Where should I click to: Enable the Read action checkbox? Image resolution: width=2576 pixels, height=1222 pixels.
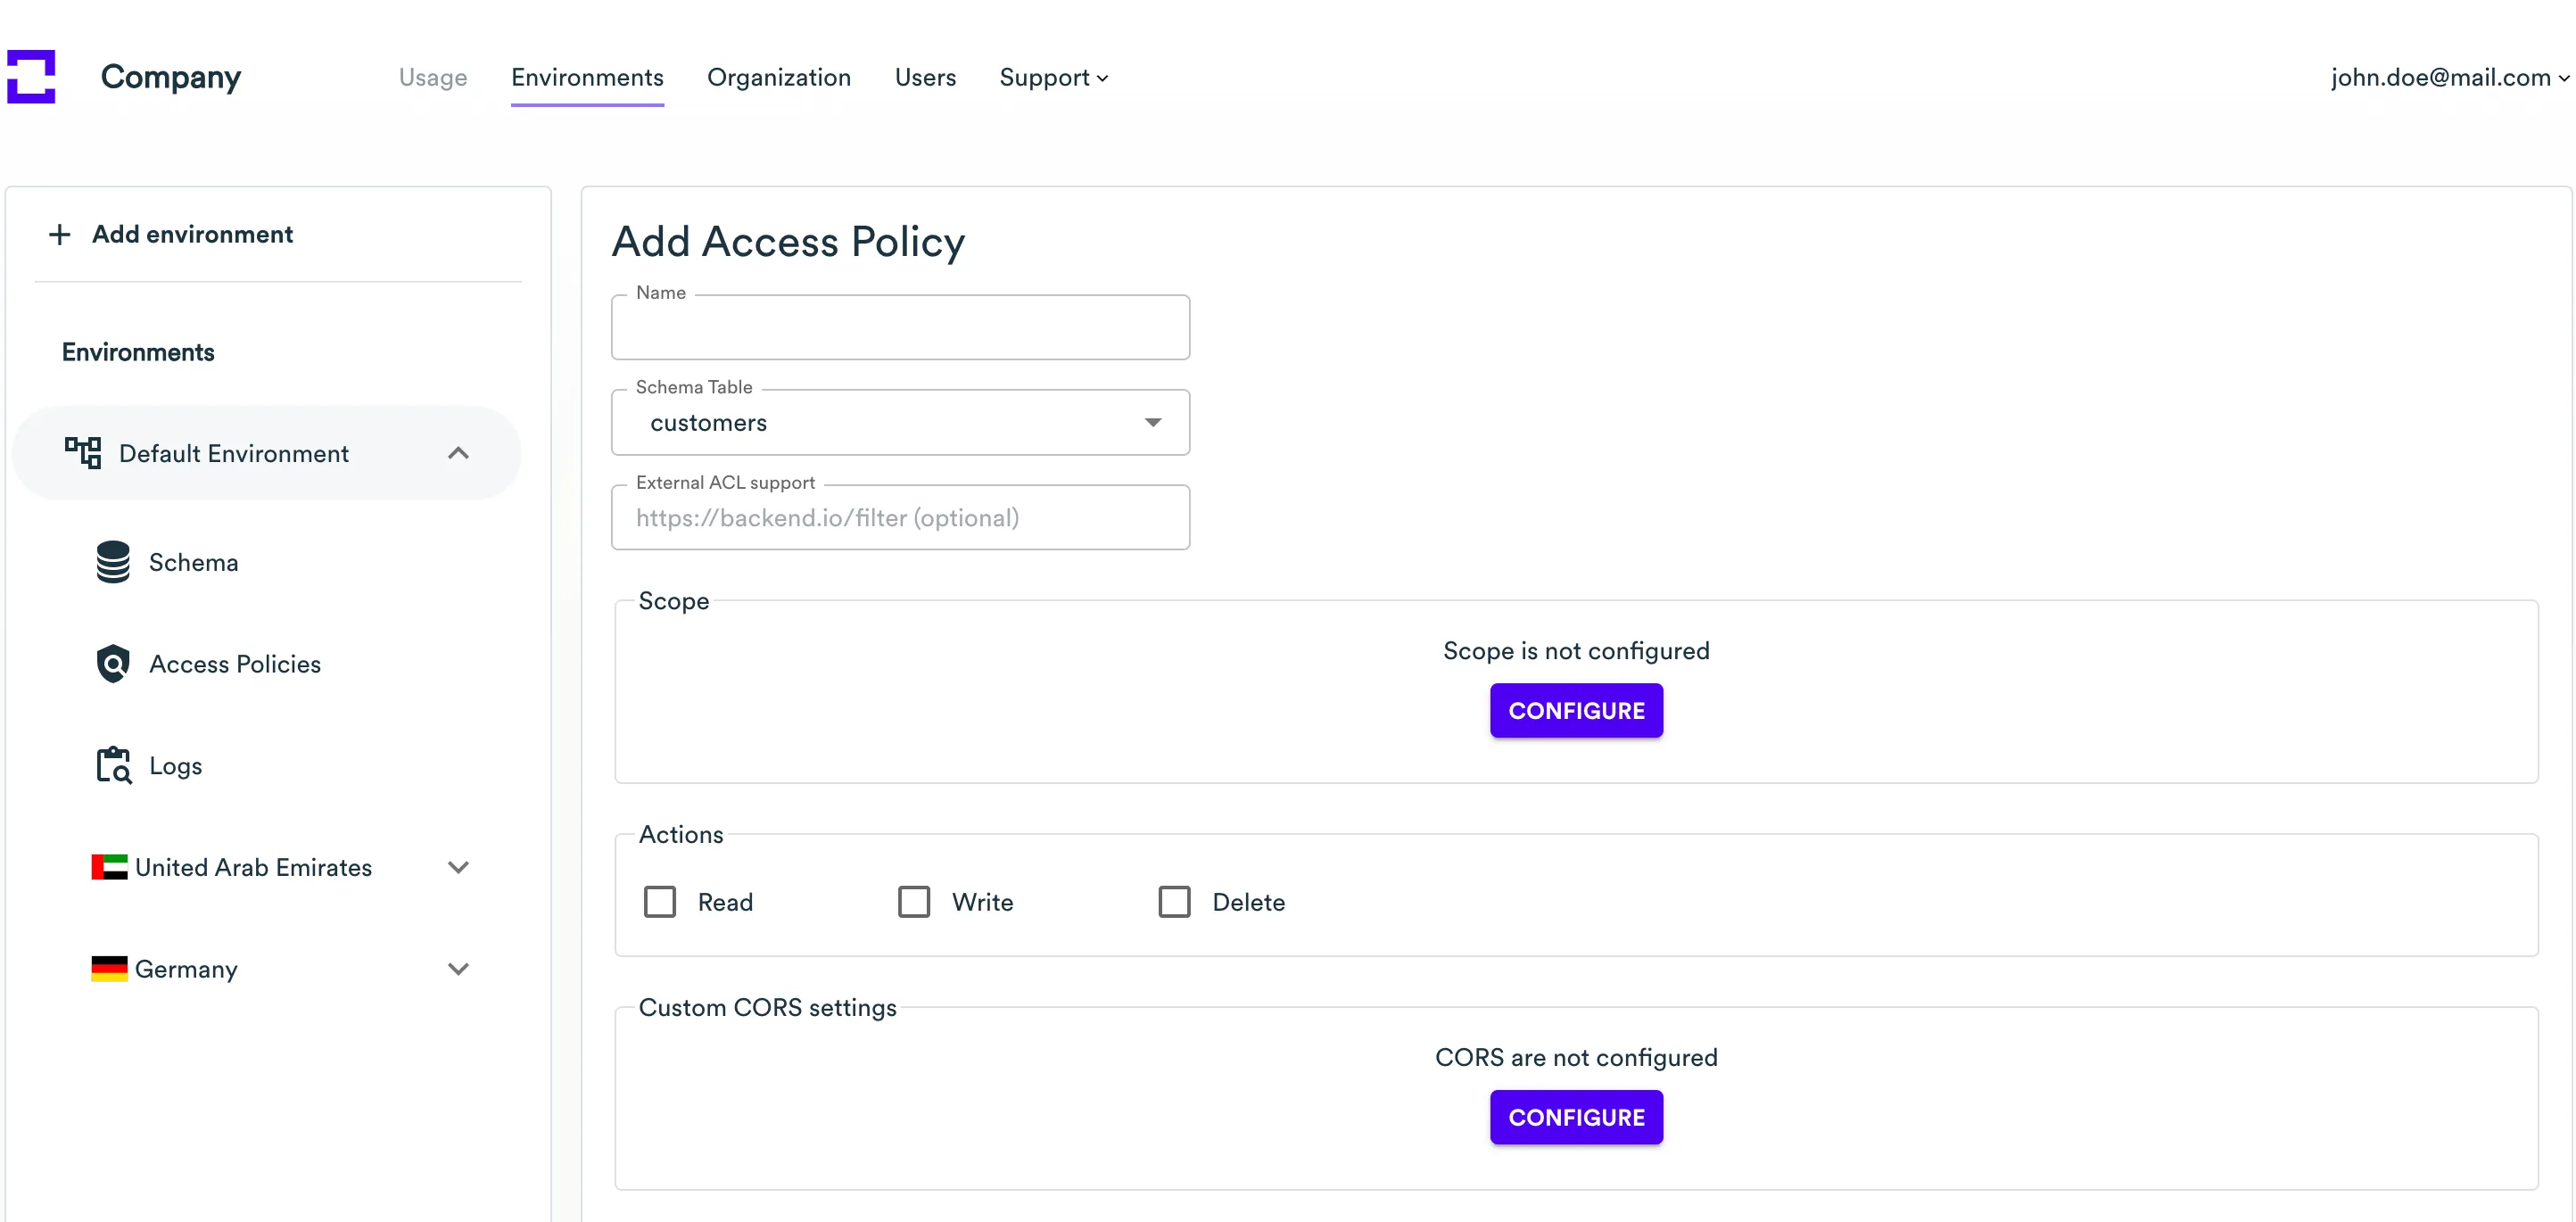660,902
